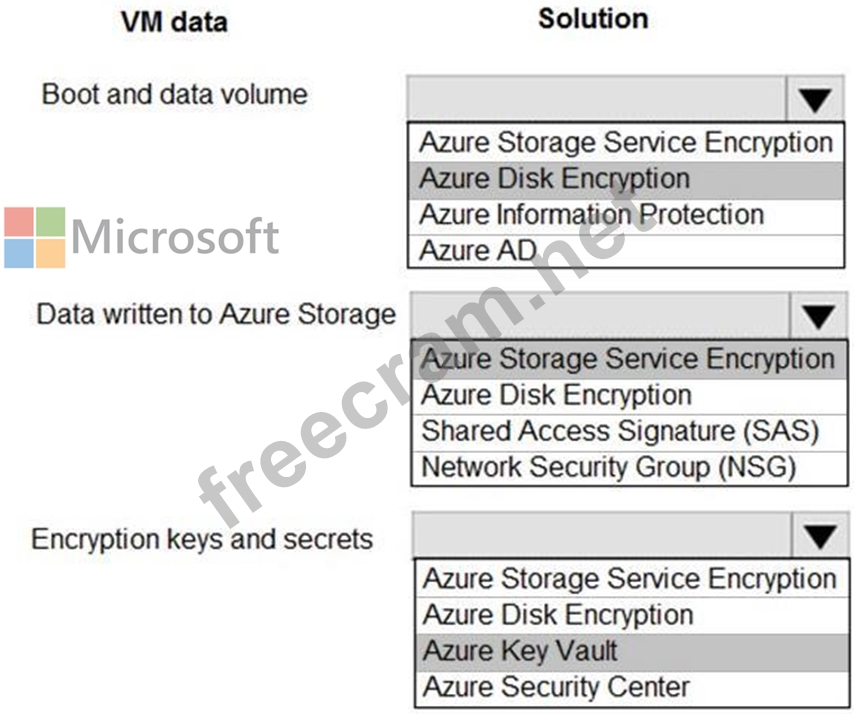Click the empty Encryption keys and secrets field
Image resolution: width=854 pixels, height=714 pixels.
click(x=602, y=535)
